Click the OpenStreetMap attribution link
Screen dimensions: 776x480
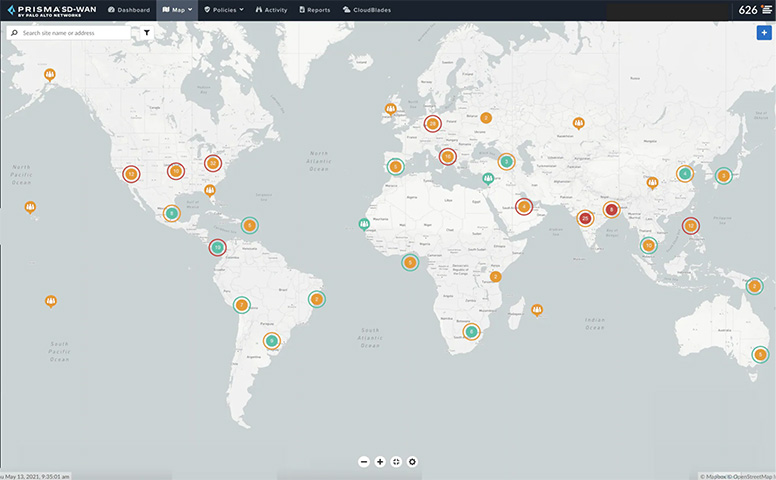click(x=752, y=476)
